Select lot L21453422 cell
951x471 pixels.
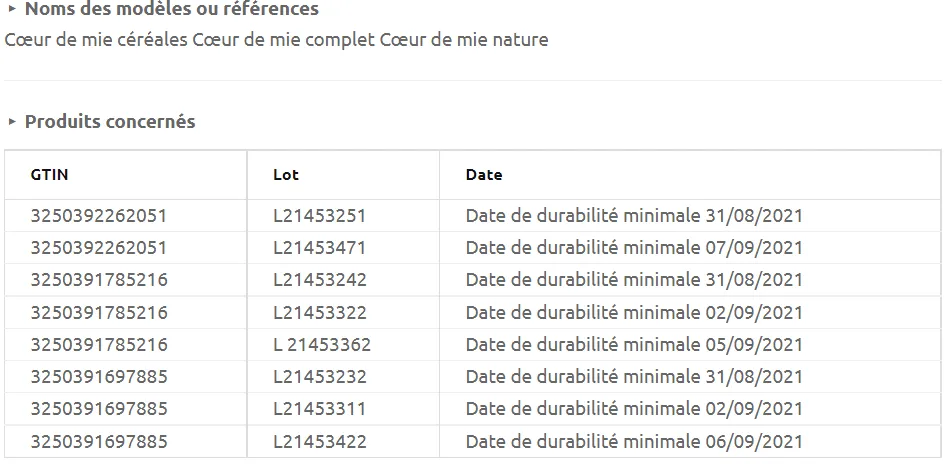point(320,442)
